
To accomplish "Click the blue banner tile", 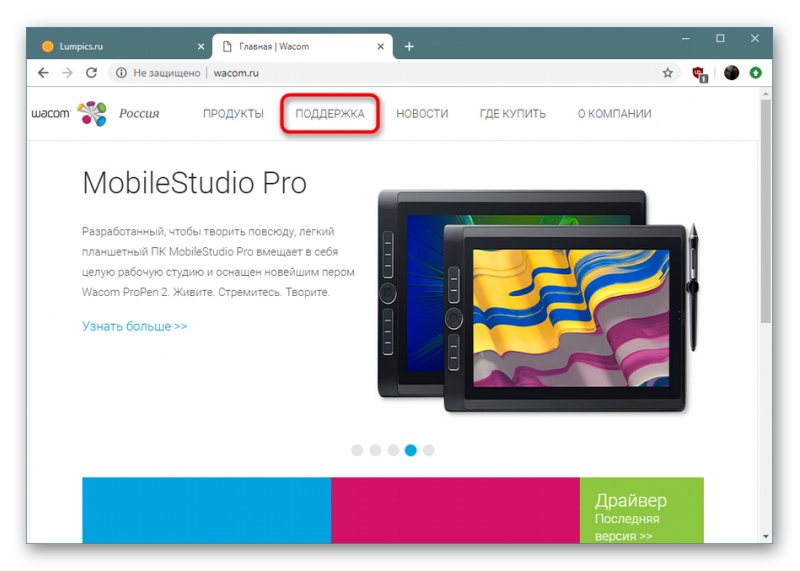I will pos(207,510).
